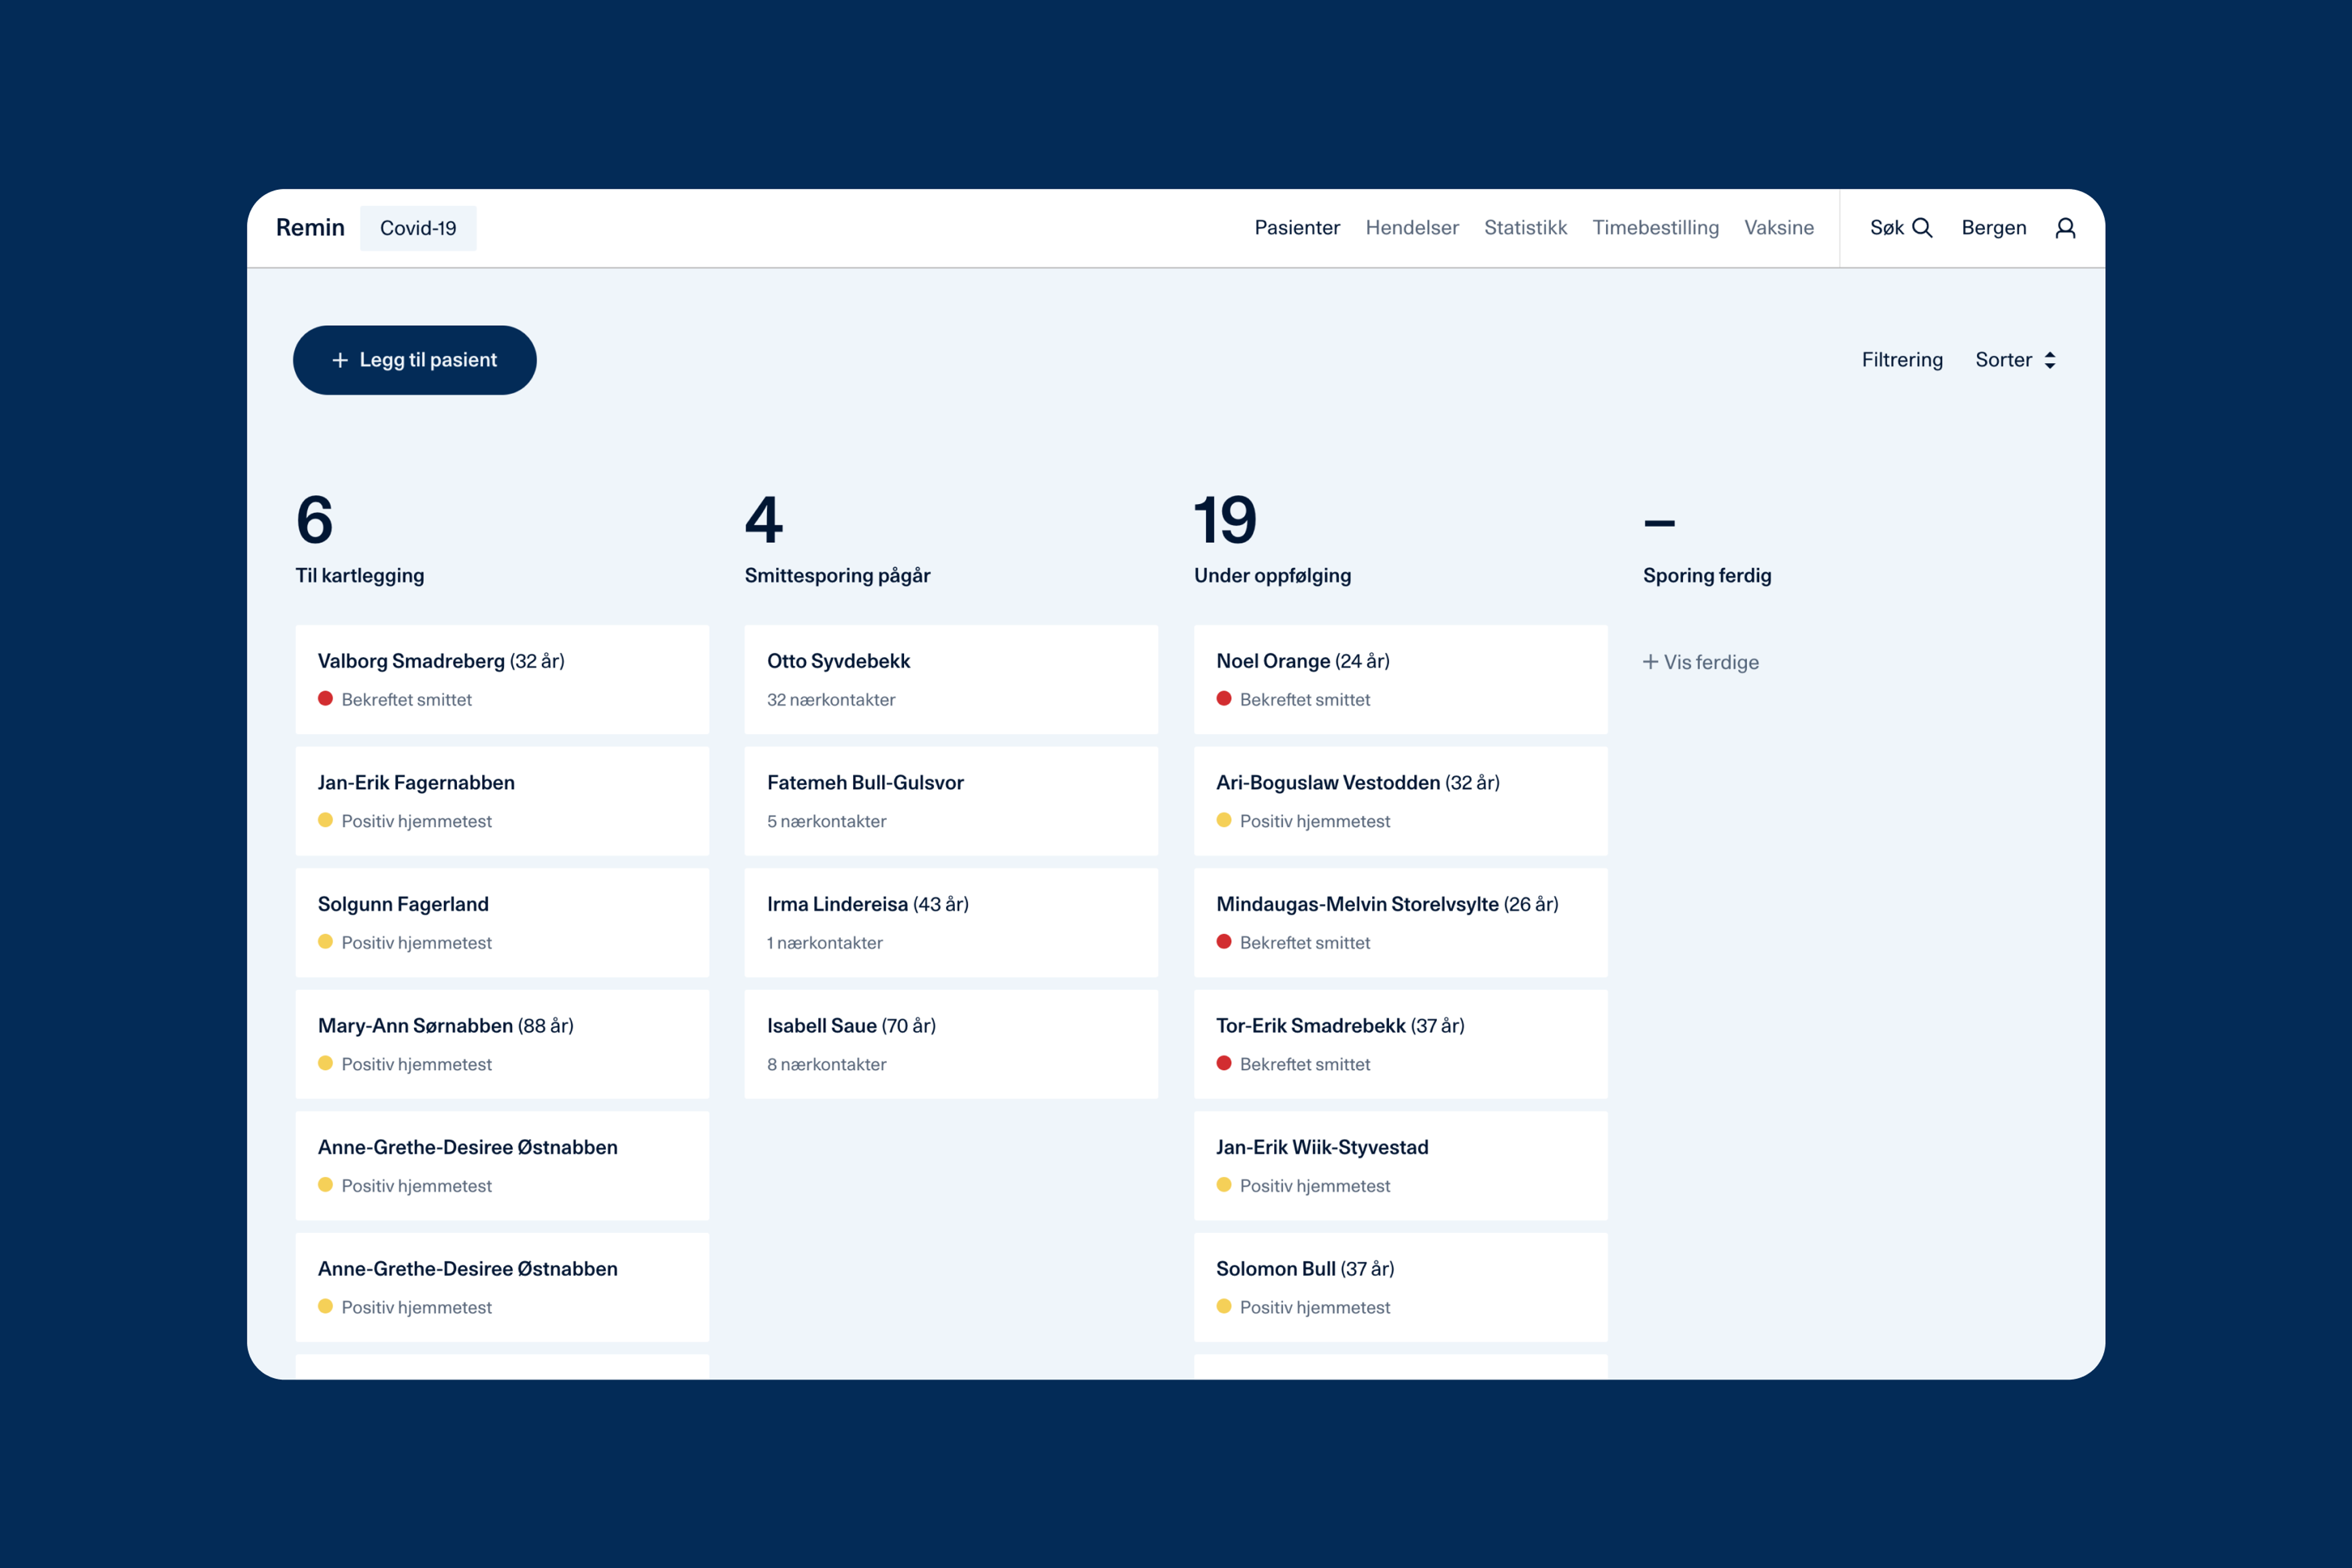Click the Sorter up-down arrows icon
This screenshot has width=2352, height=1568.
2049,360
